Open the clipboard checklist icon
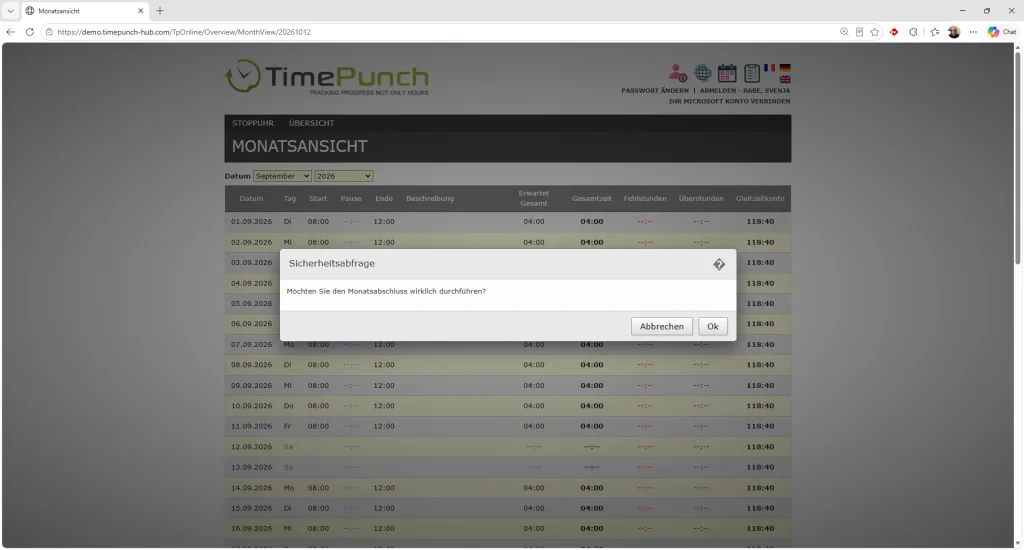1024x550 pixels. tap(752, 73)
